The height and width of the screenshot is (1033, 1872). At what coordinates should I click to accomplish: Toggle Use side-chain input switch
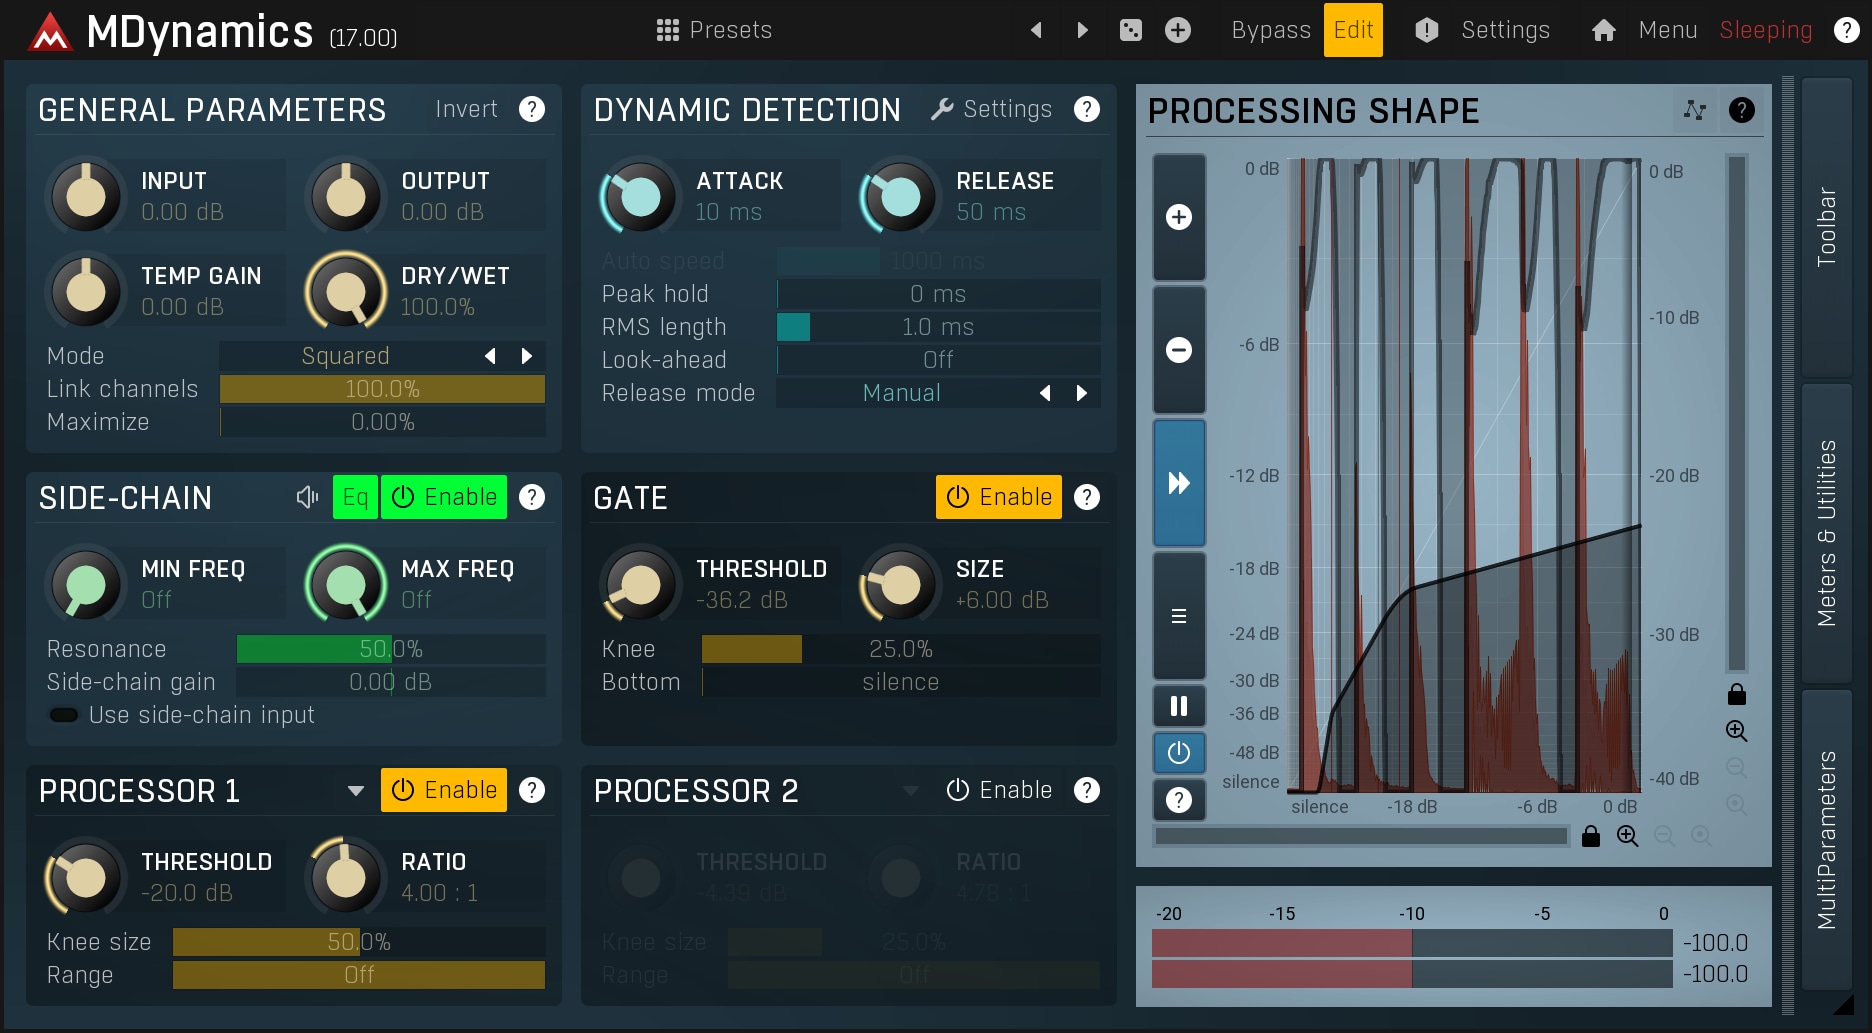65,715
